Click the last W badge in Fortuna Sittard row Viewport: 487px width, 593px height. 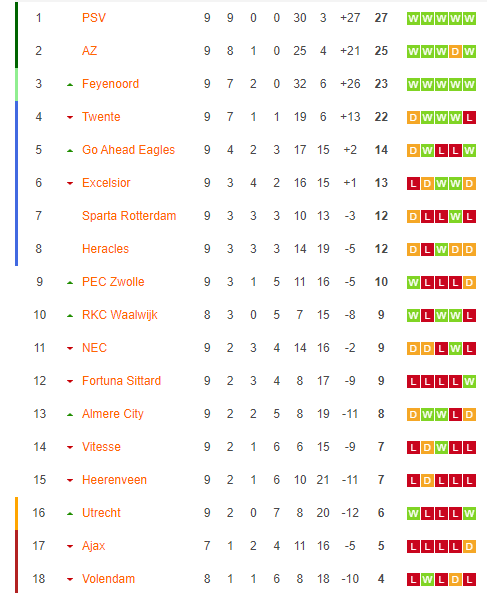click(469, 382)
